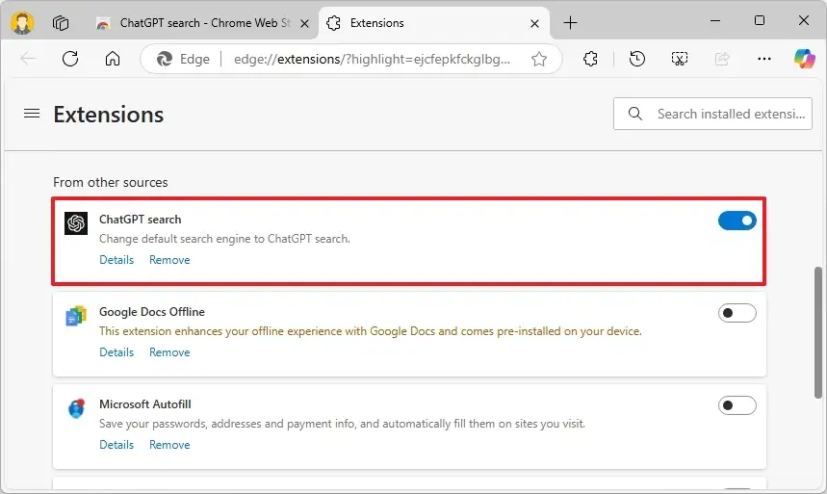Go to the Home page icon
Viewport: 827px width, 494px height.
(x=112, y=59)
